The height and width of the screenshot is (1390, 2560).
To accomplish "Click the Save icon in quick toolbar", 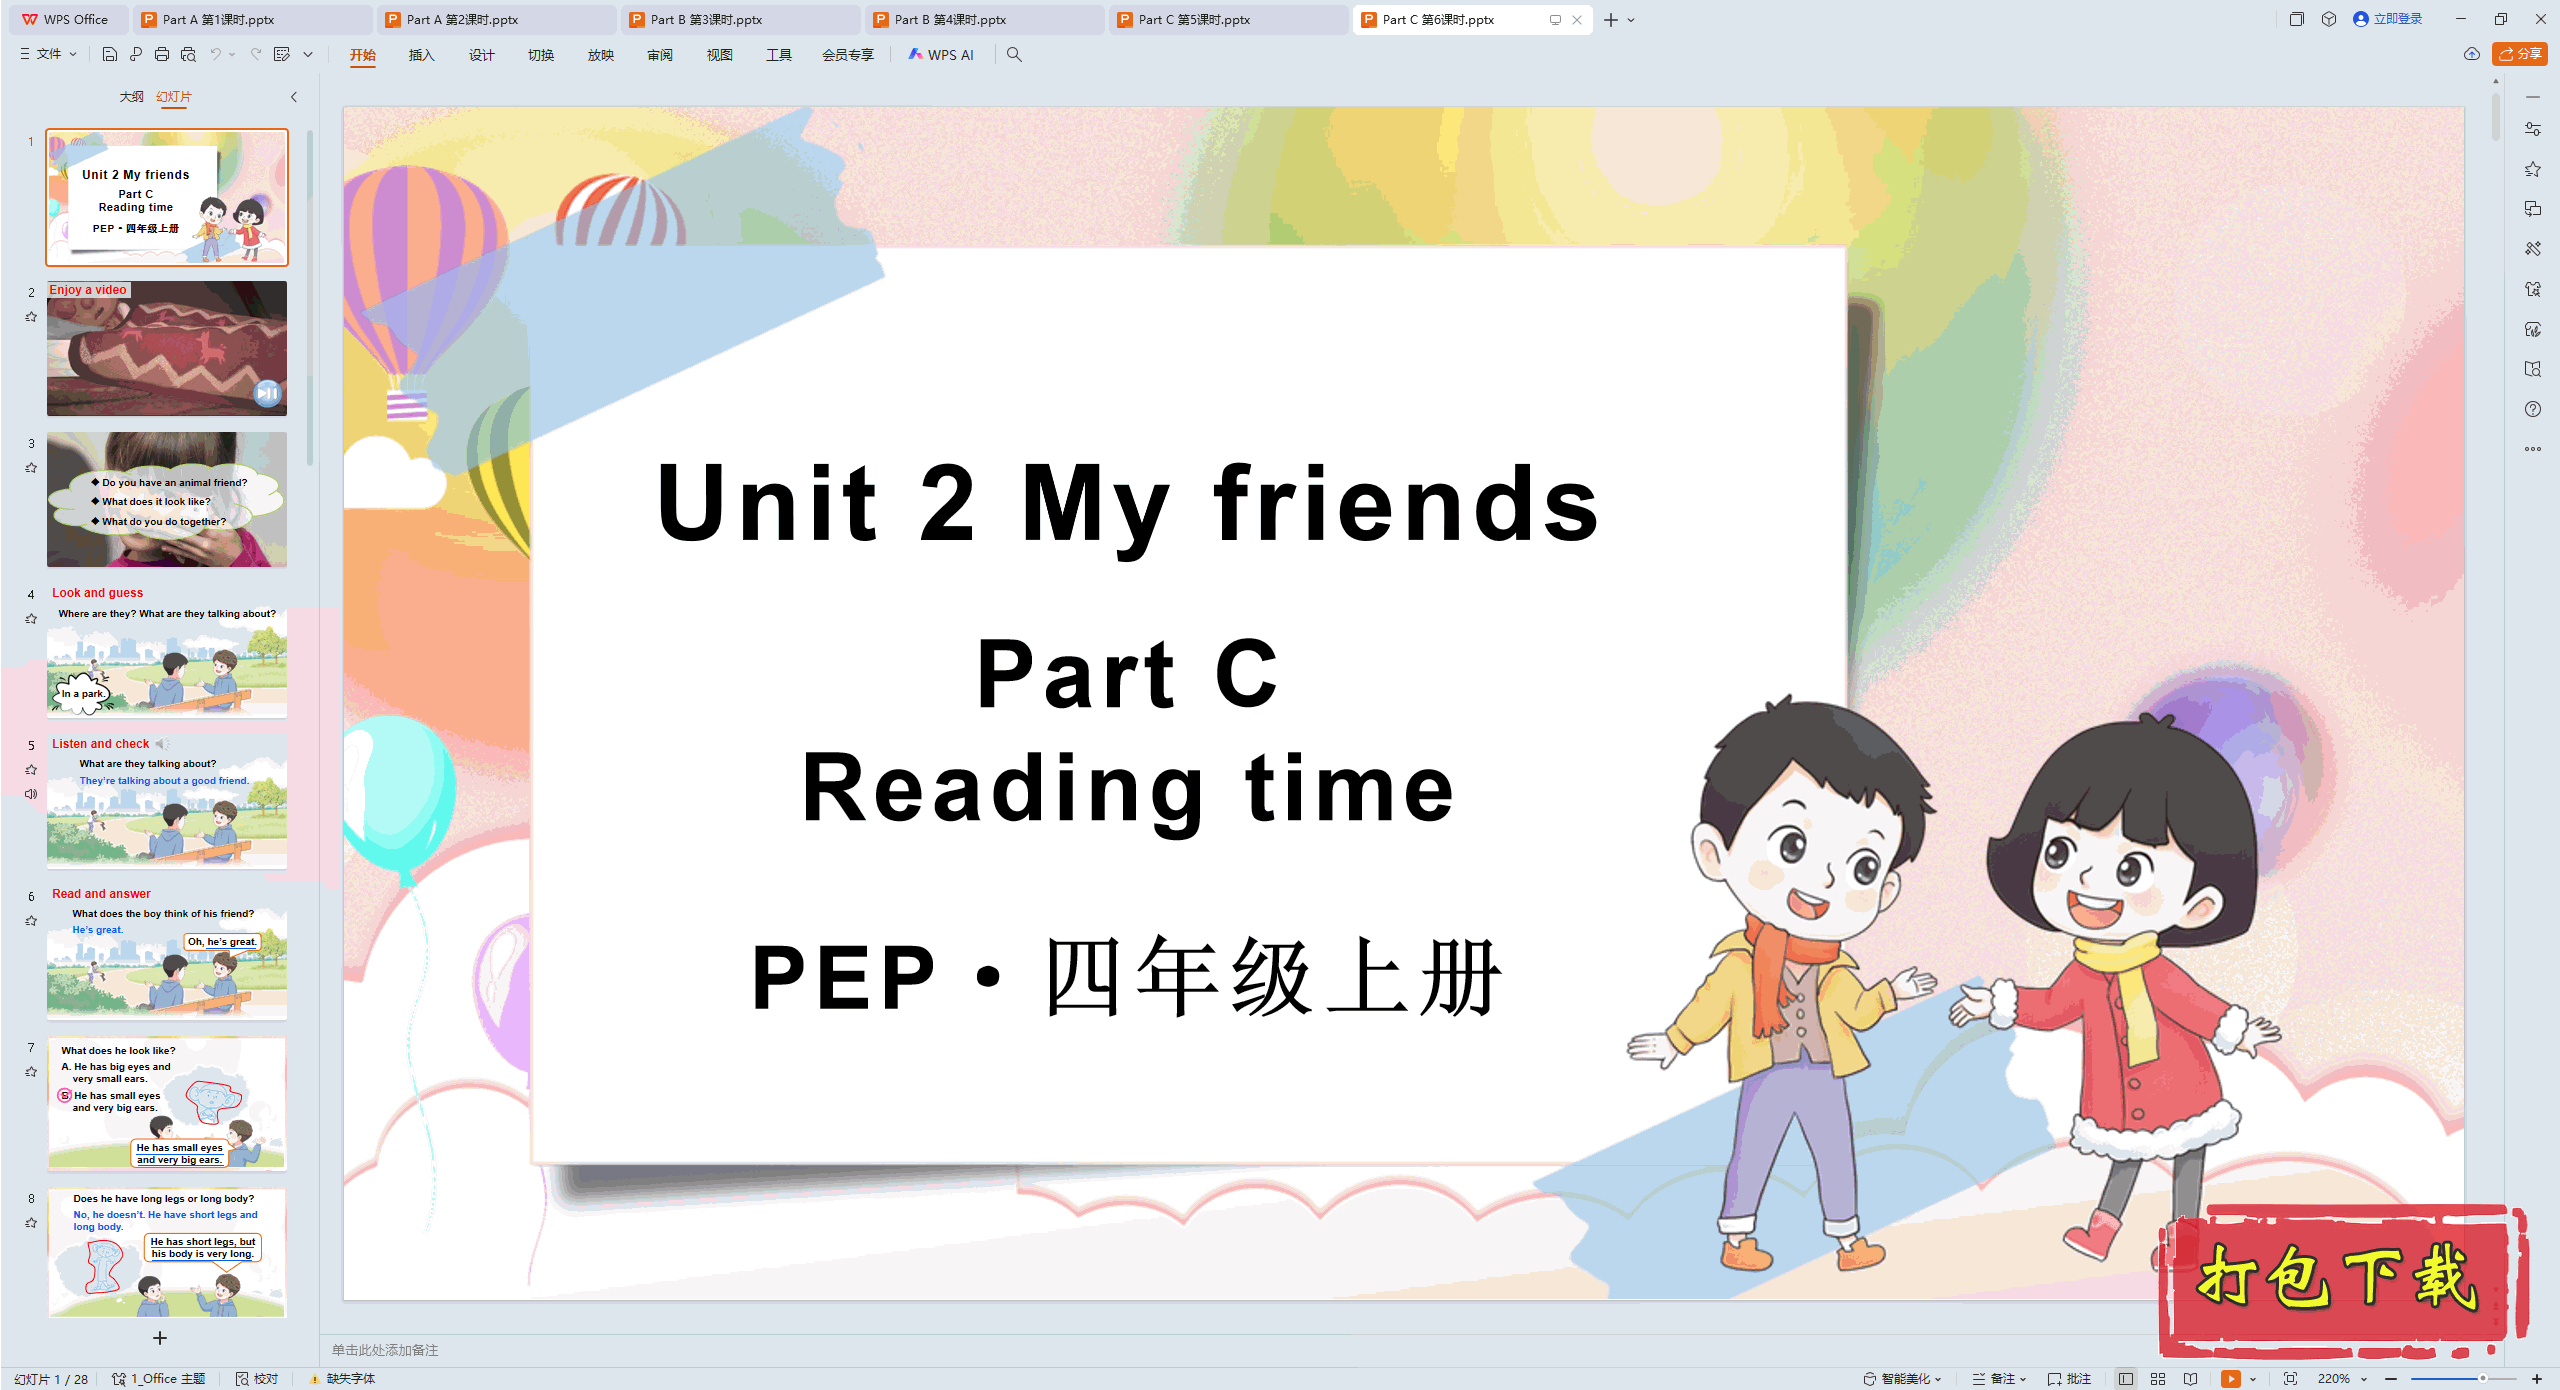I will tap(110, 54).
